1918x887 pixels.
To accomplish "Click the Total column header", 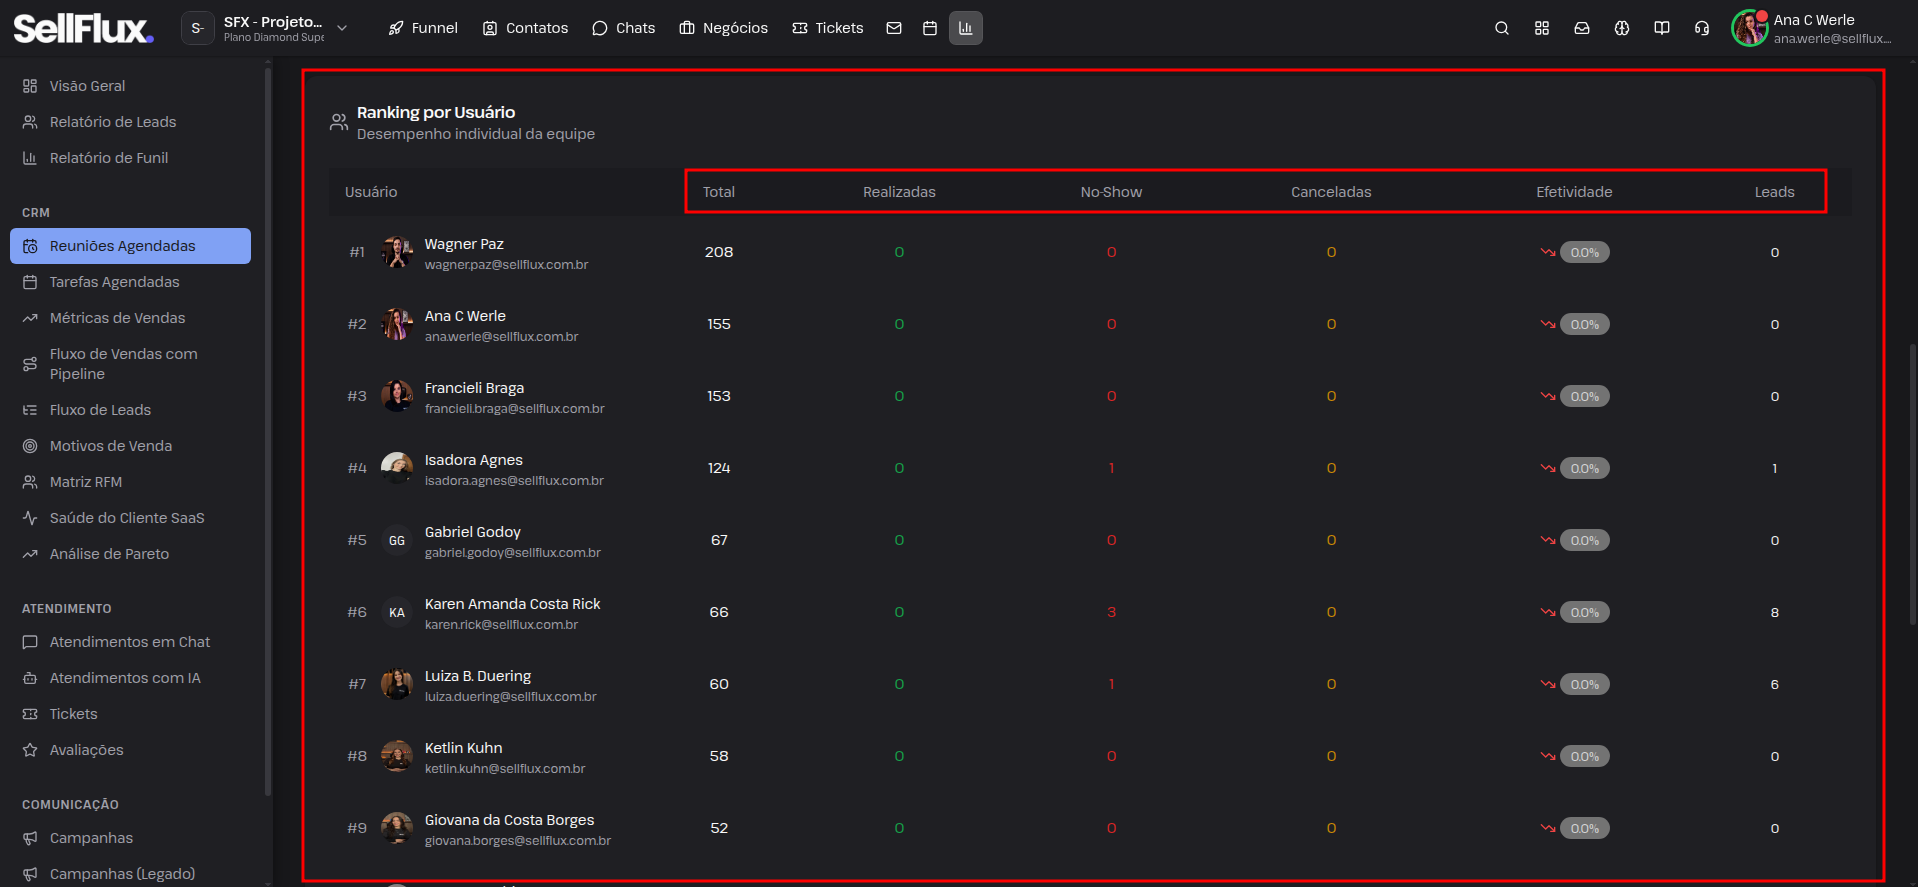I will [719, 192].
